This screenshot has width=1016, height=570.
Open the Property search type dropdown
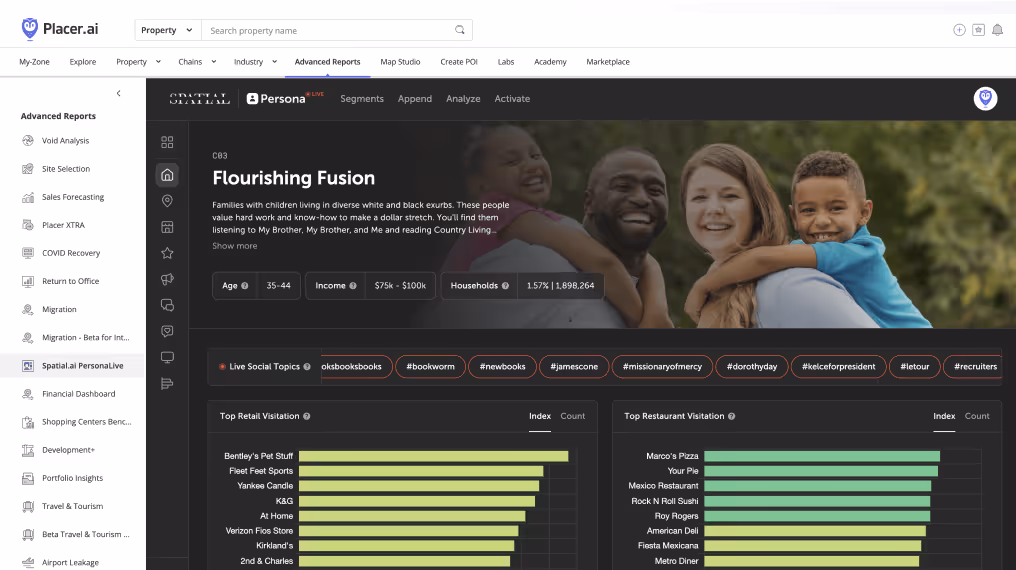point(168,30)
